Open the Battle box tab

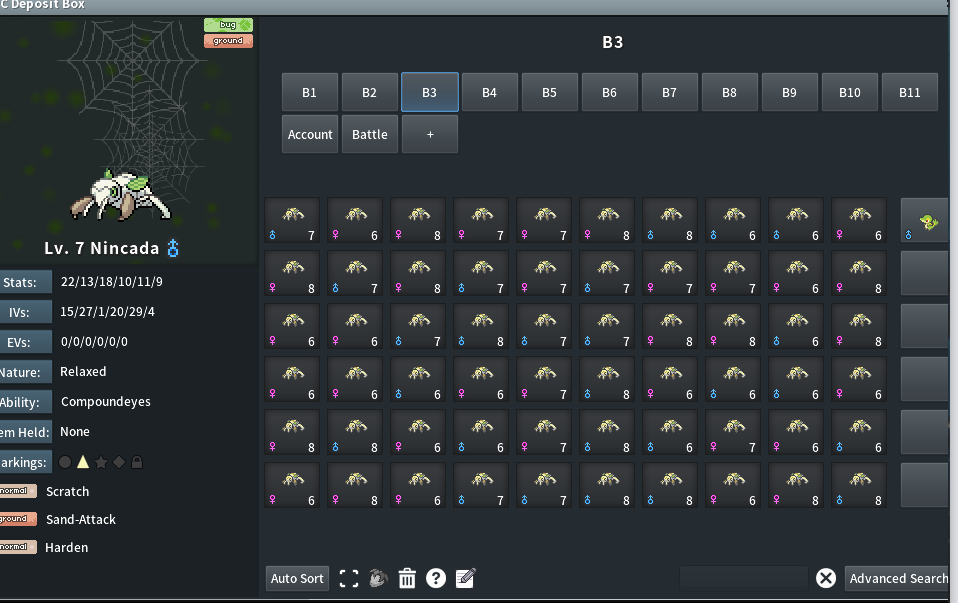click(x=370, y=134)
